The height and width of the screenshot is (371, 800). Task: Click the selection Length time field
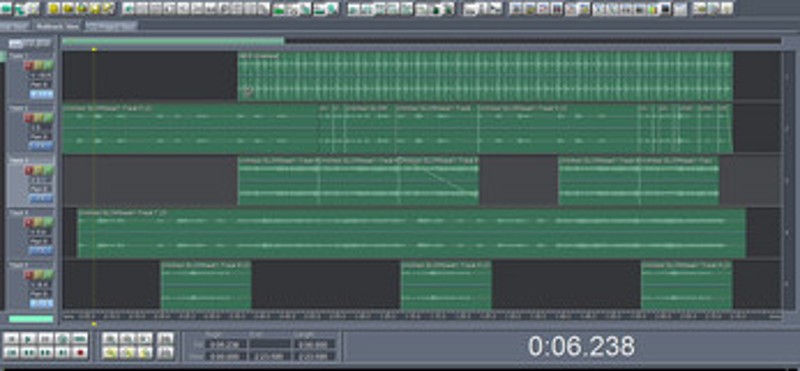coord(314,344)
